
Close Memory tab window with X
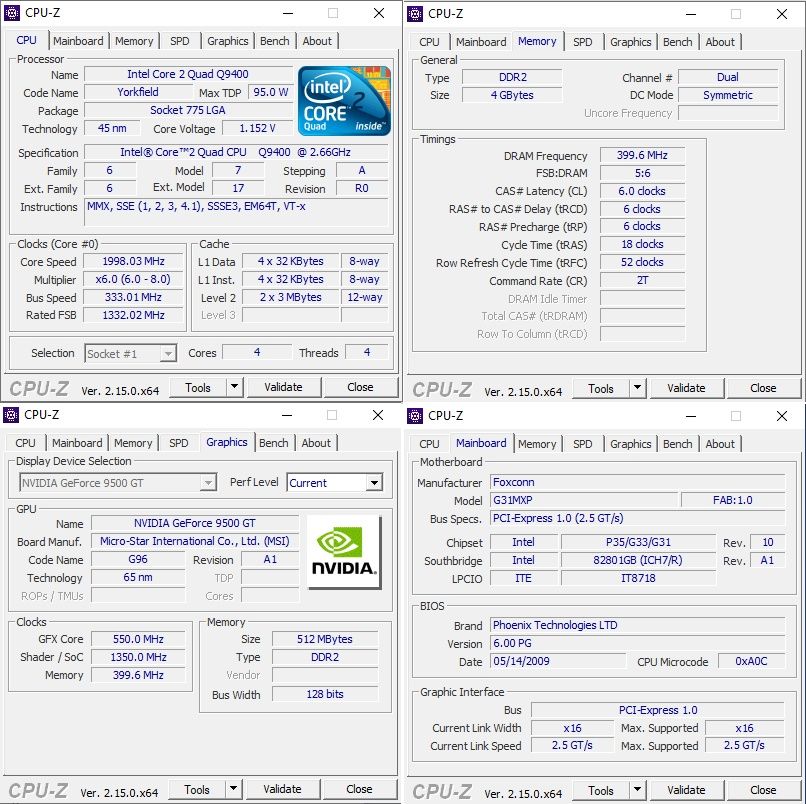pyautogui.click(x=782, y=14)
